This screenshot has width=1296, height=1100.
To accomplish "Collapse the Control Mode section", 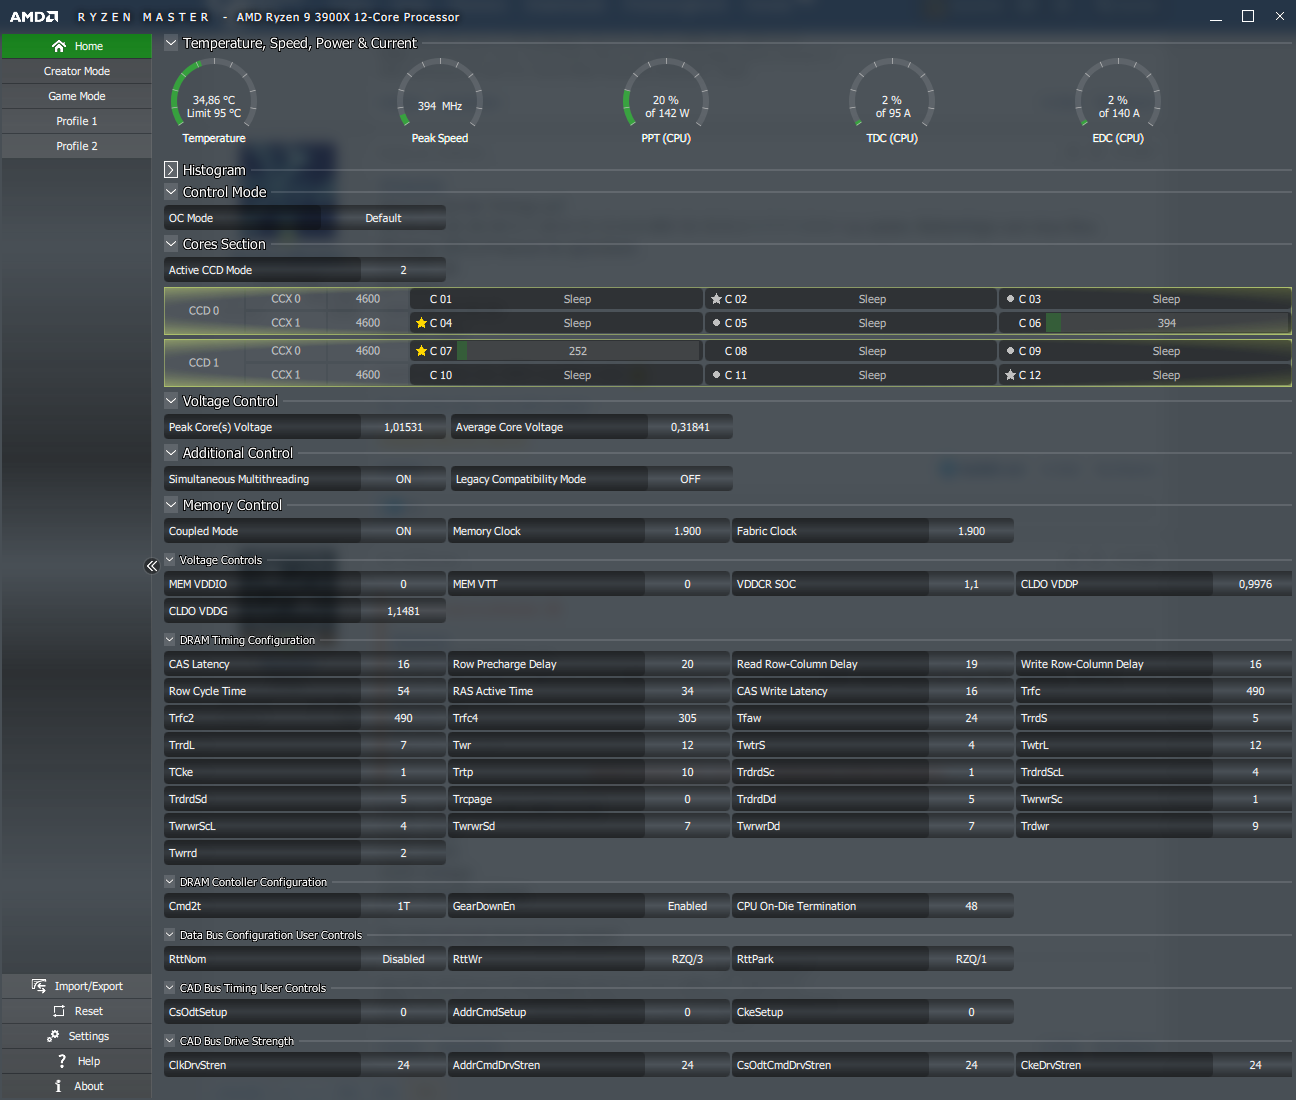I will click(171, 192).
